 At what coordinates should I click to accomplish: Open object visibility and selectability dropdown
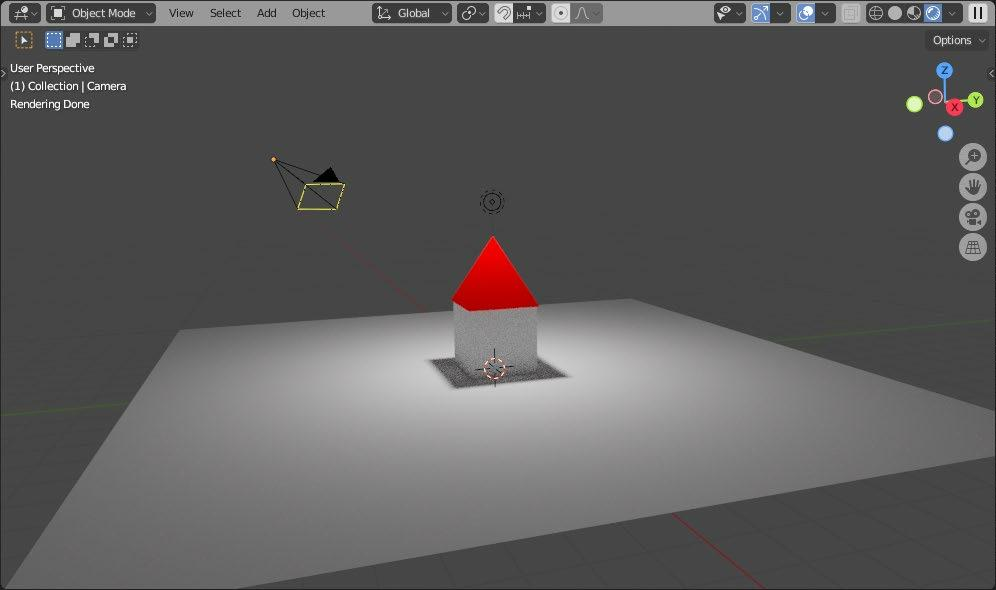coord(729,13)
